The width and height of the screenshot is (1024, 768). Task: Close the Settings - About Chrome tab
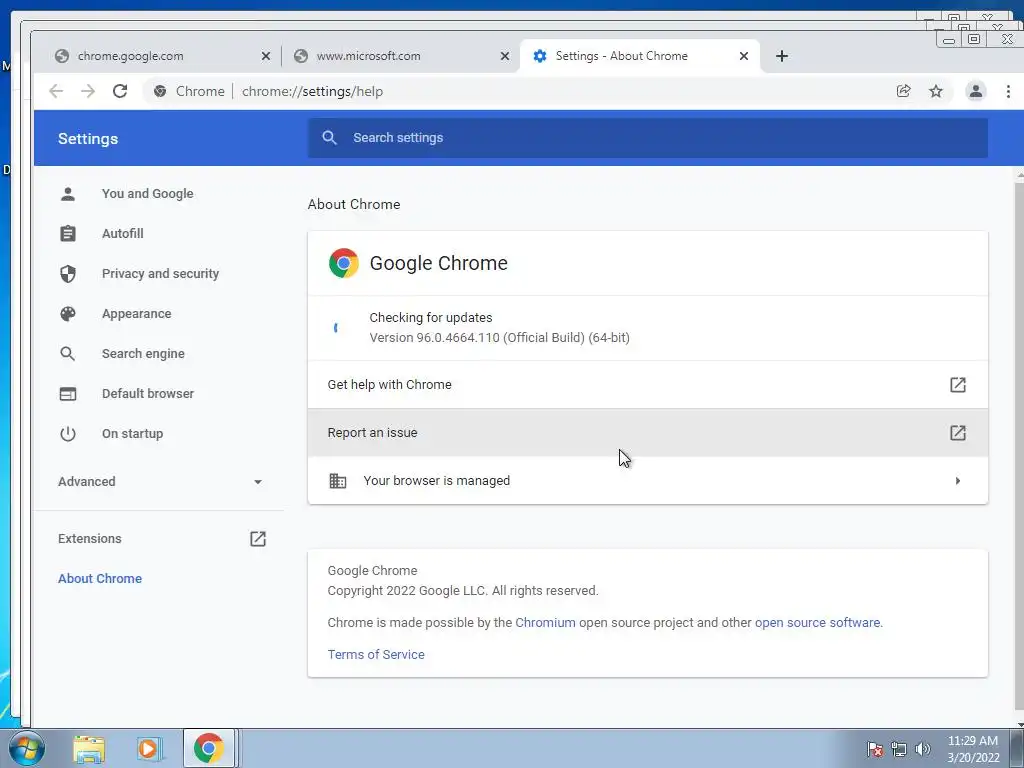point(744,56)
